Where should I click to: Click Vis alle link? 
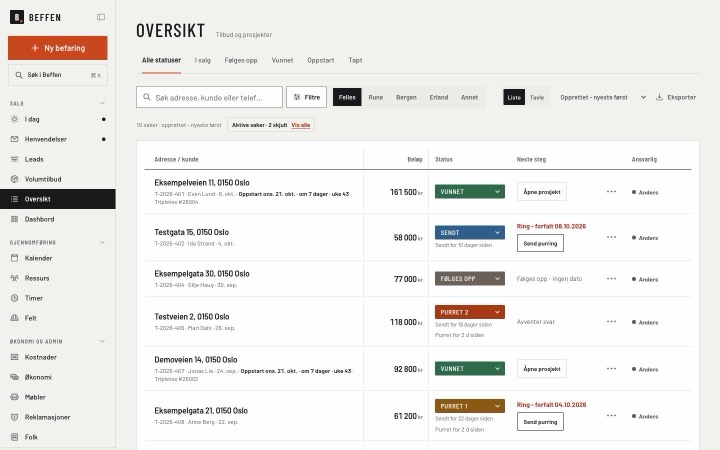pyautogui.click(x=301, y=125)
